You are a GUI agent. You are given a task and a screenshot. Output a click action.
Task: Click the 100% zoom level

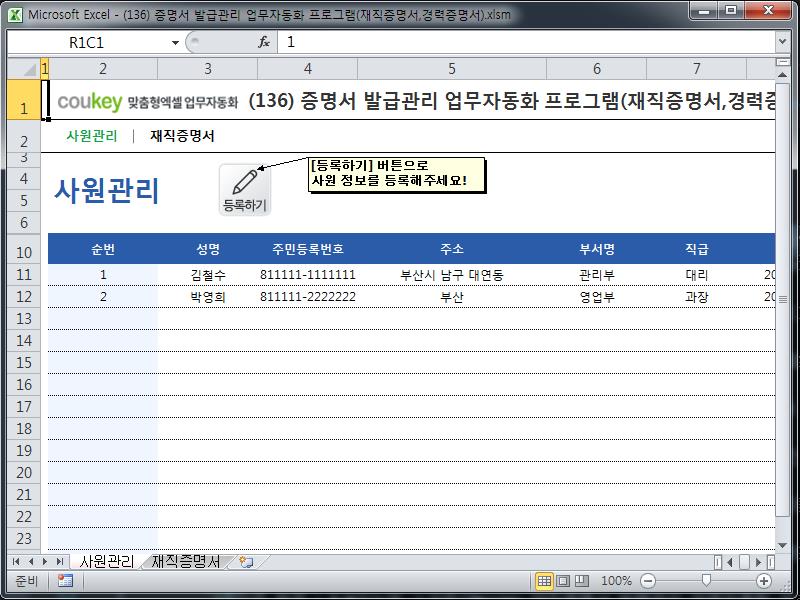coord(616,581)
